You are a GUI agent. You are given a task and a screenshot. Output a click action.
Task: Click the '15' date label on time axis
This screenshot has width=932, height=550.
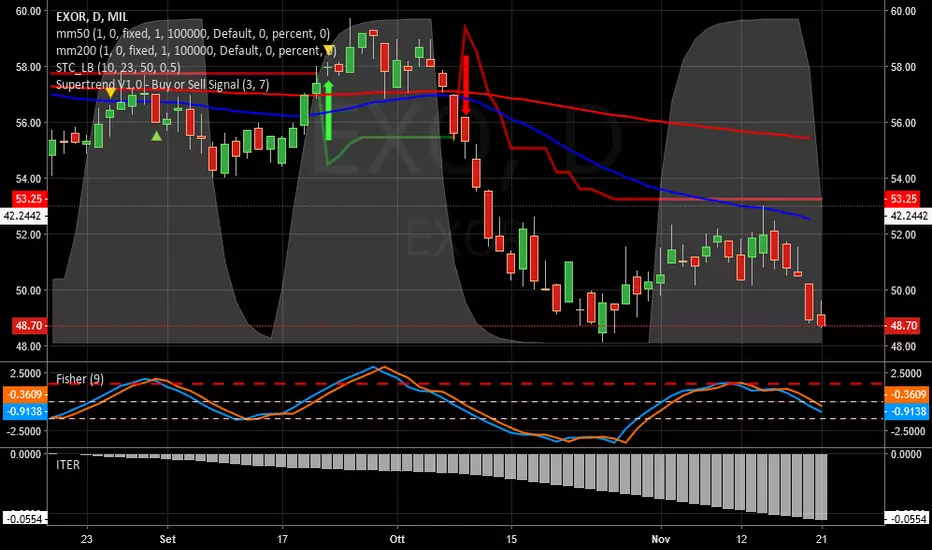(x=511, y=539)
